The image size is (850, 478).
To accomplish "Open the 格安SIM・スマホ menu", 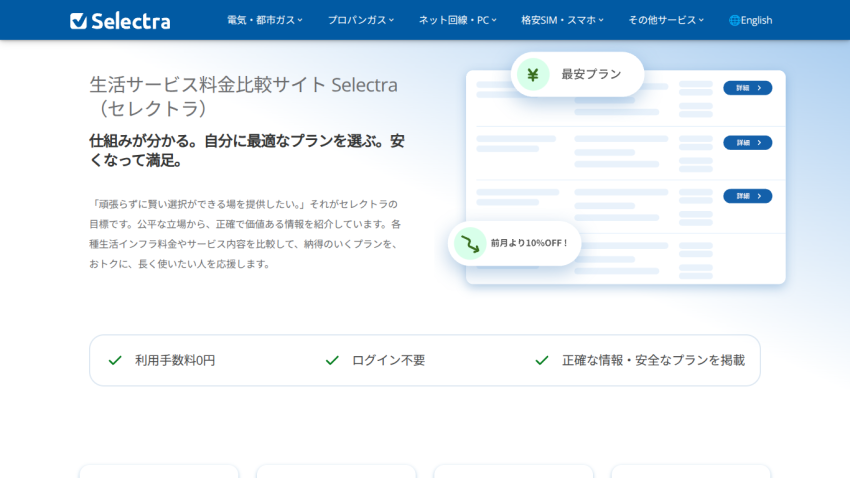I will [562, 20].
